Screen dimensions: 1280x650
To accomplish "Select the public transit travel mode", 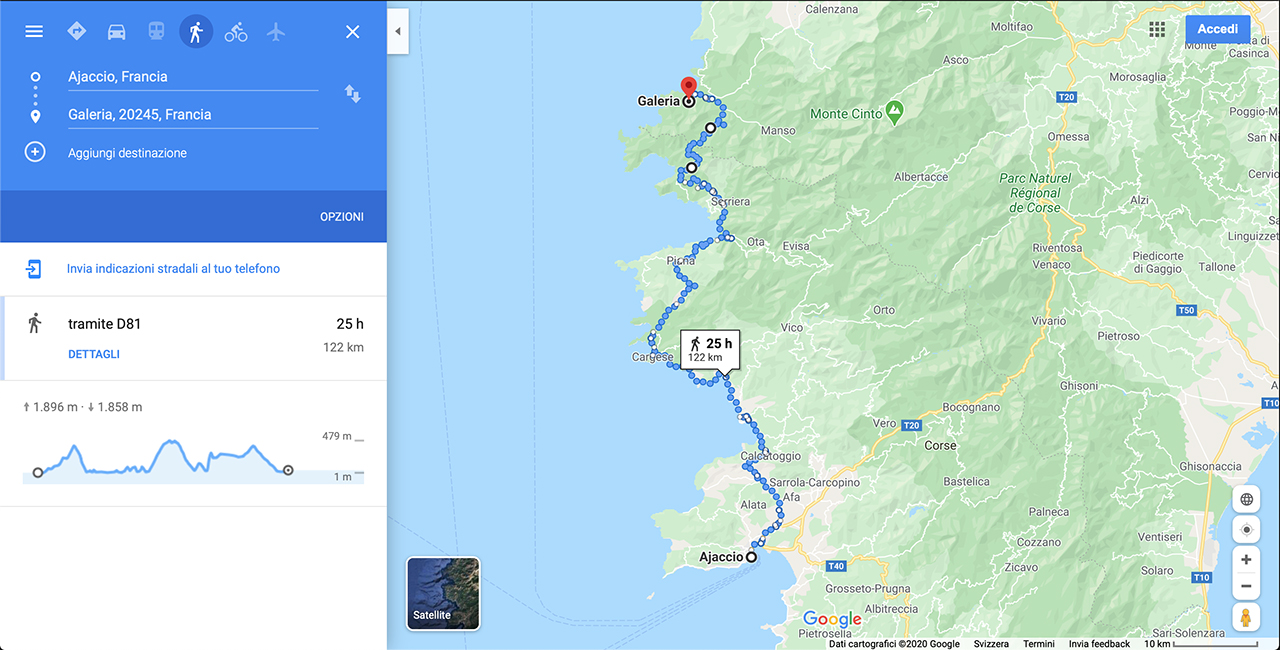I will coord(156,31).
